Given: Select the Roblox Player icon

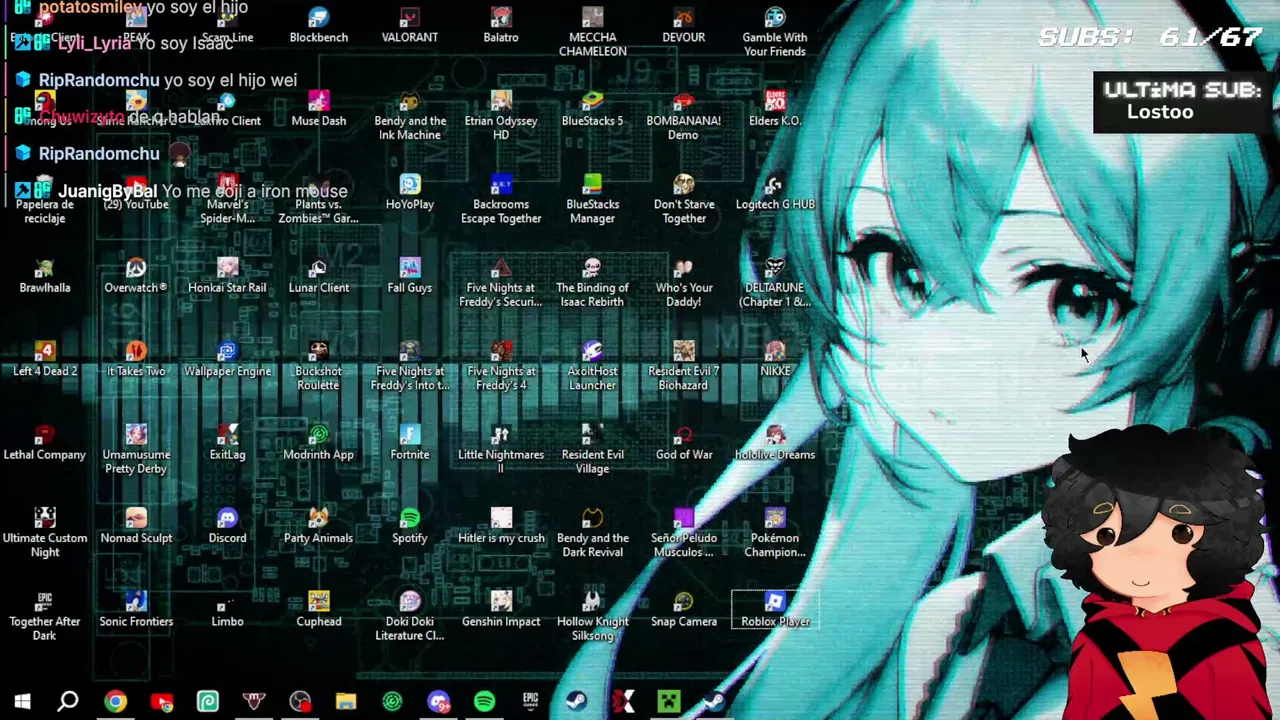Looking at the screenshot, I should pyautogui.click(x=775, y=611).
